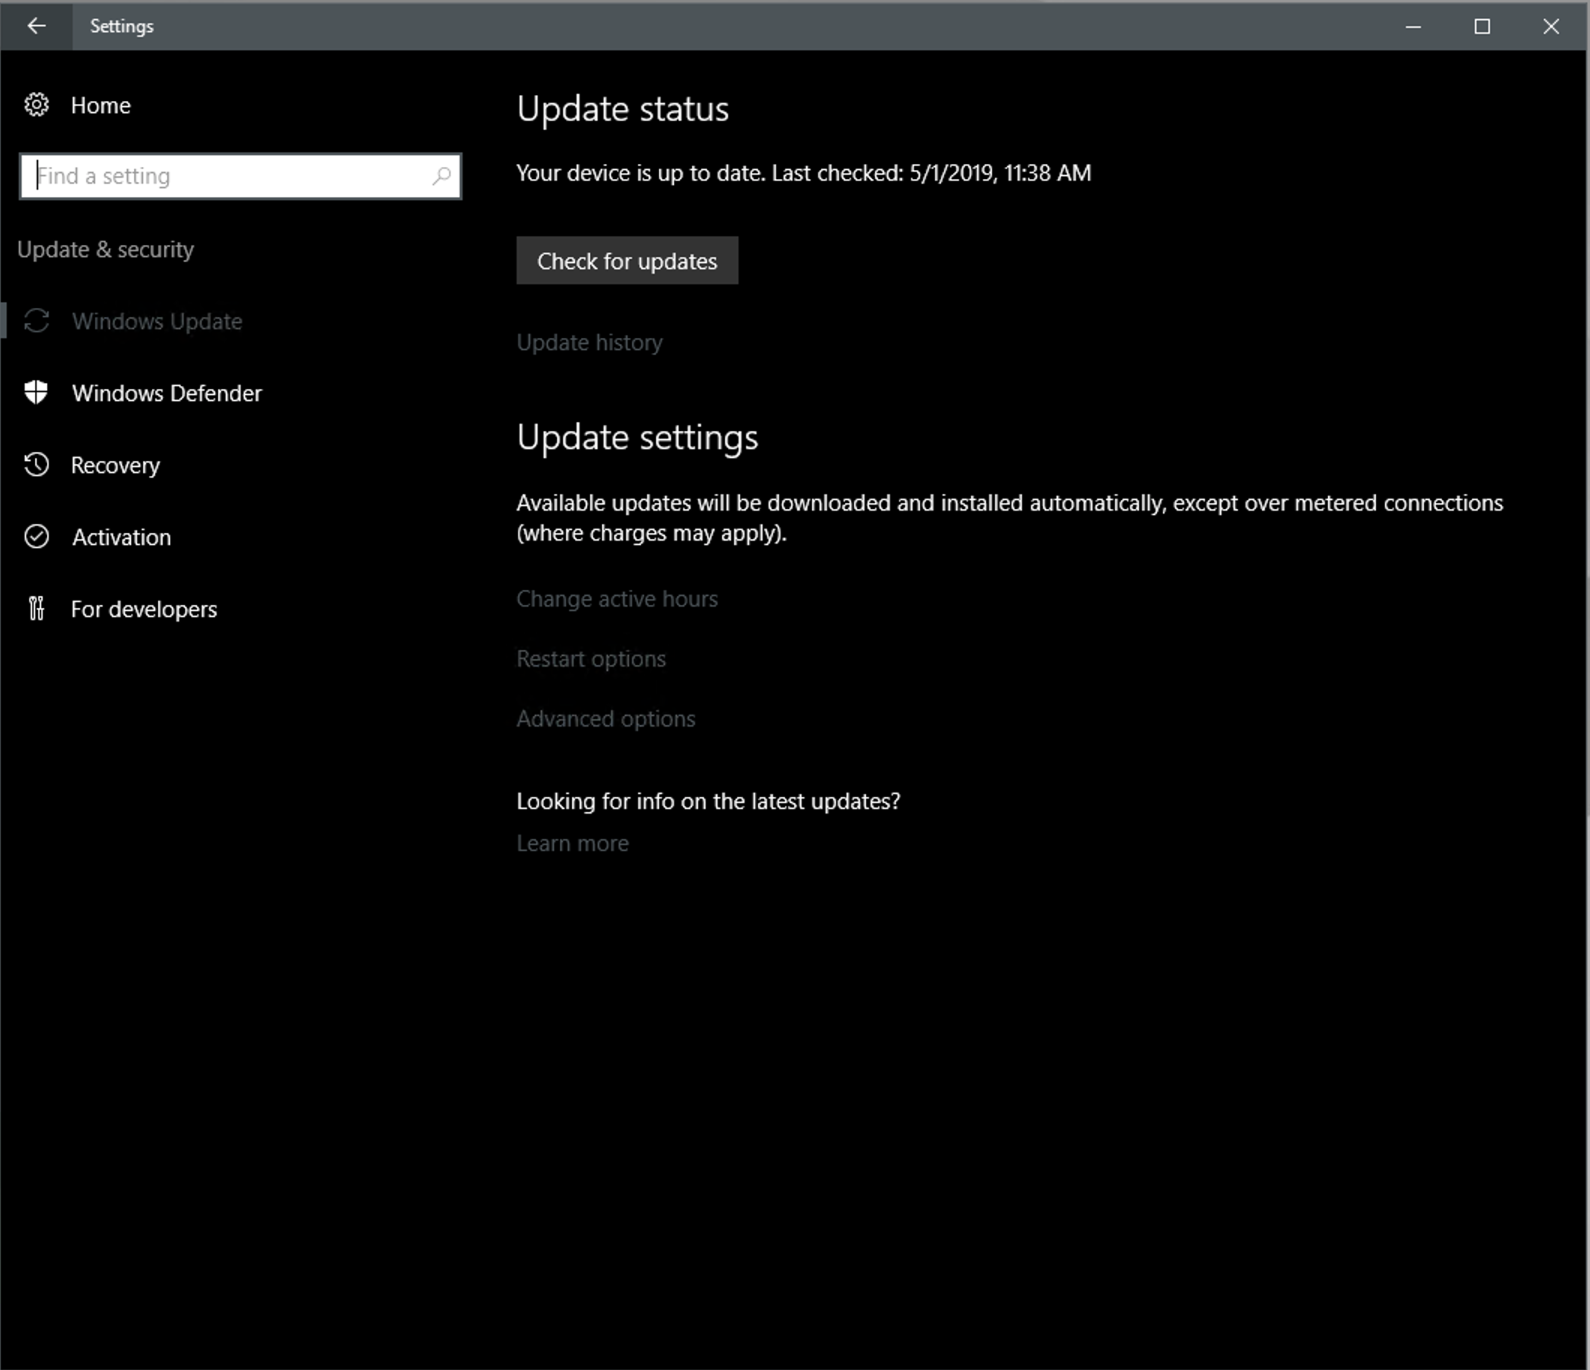This screenshot has width=1590, height=1370.
Task: Open the Update history link
Action: [x=589, y=342]
